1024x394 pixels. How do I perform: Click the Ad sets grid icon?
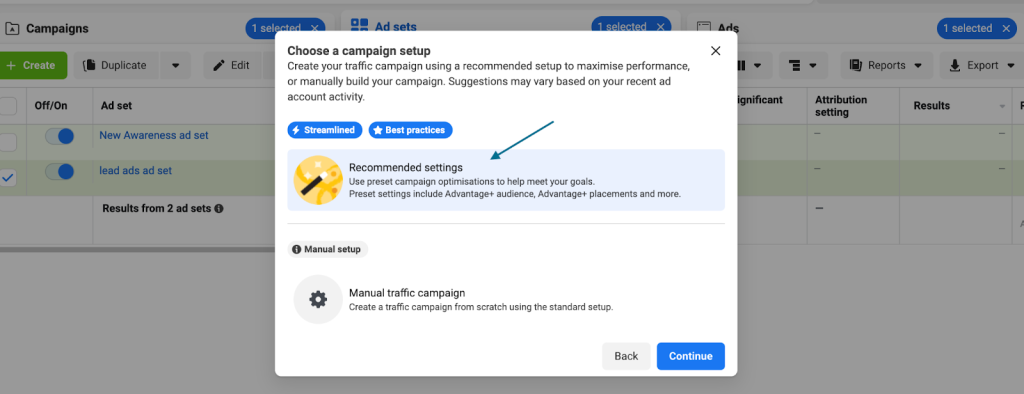(x=359, y=26)
